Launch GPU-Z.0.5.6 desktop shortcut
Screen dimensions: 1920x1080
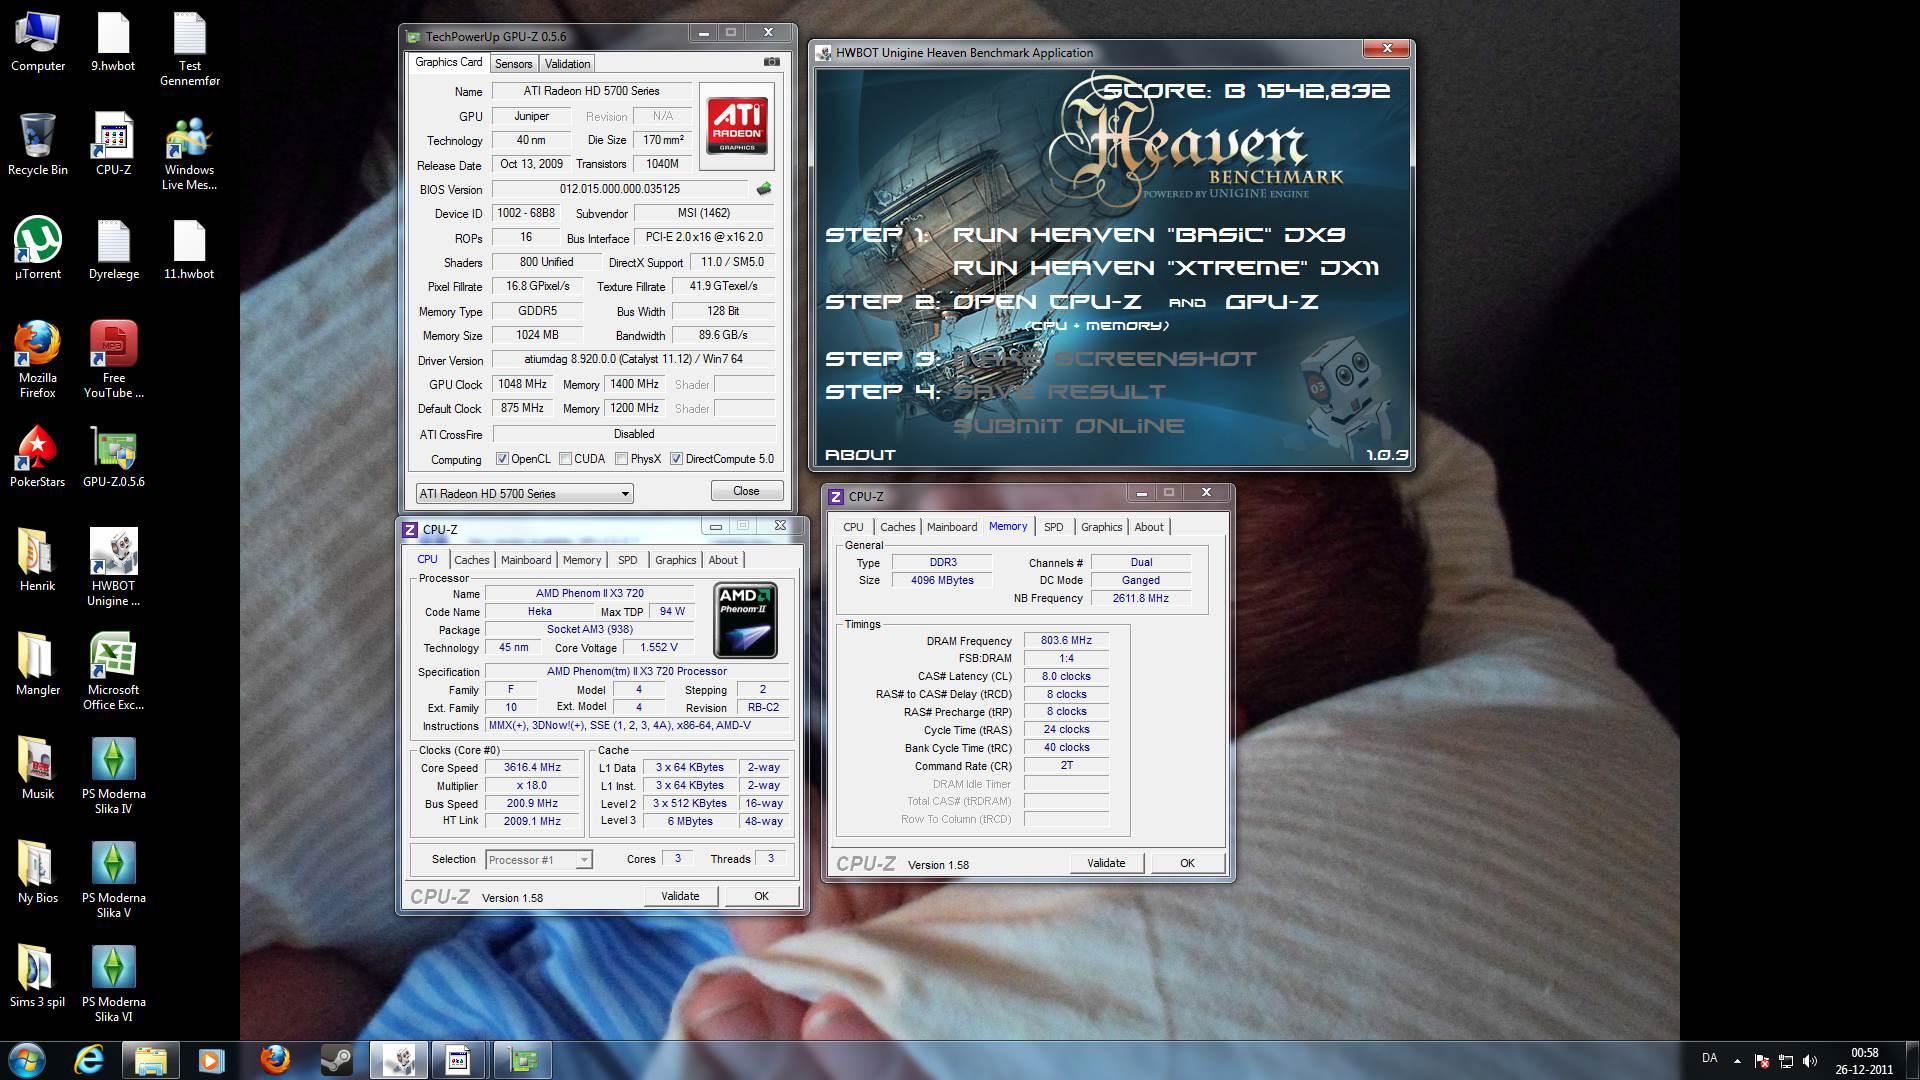[113, 457]
